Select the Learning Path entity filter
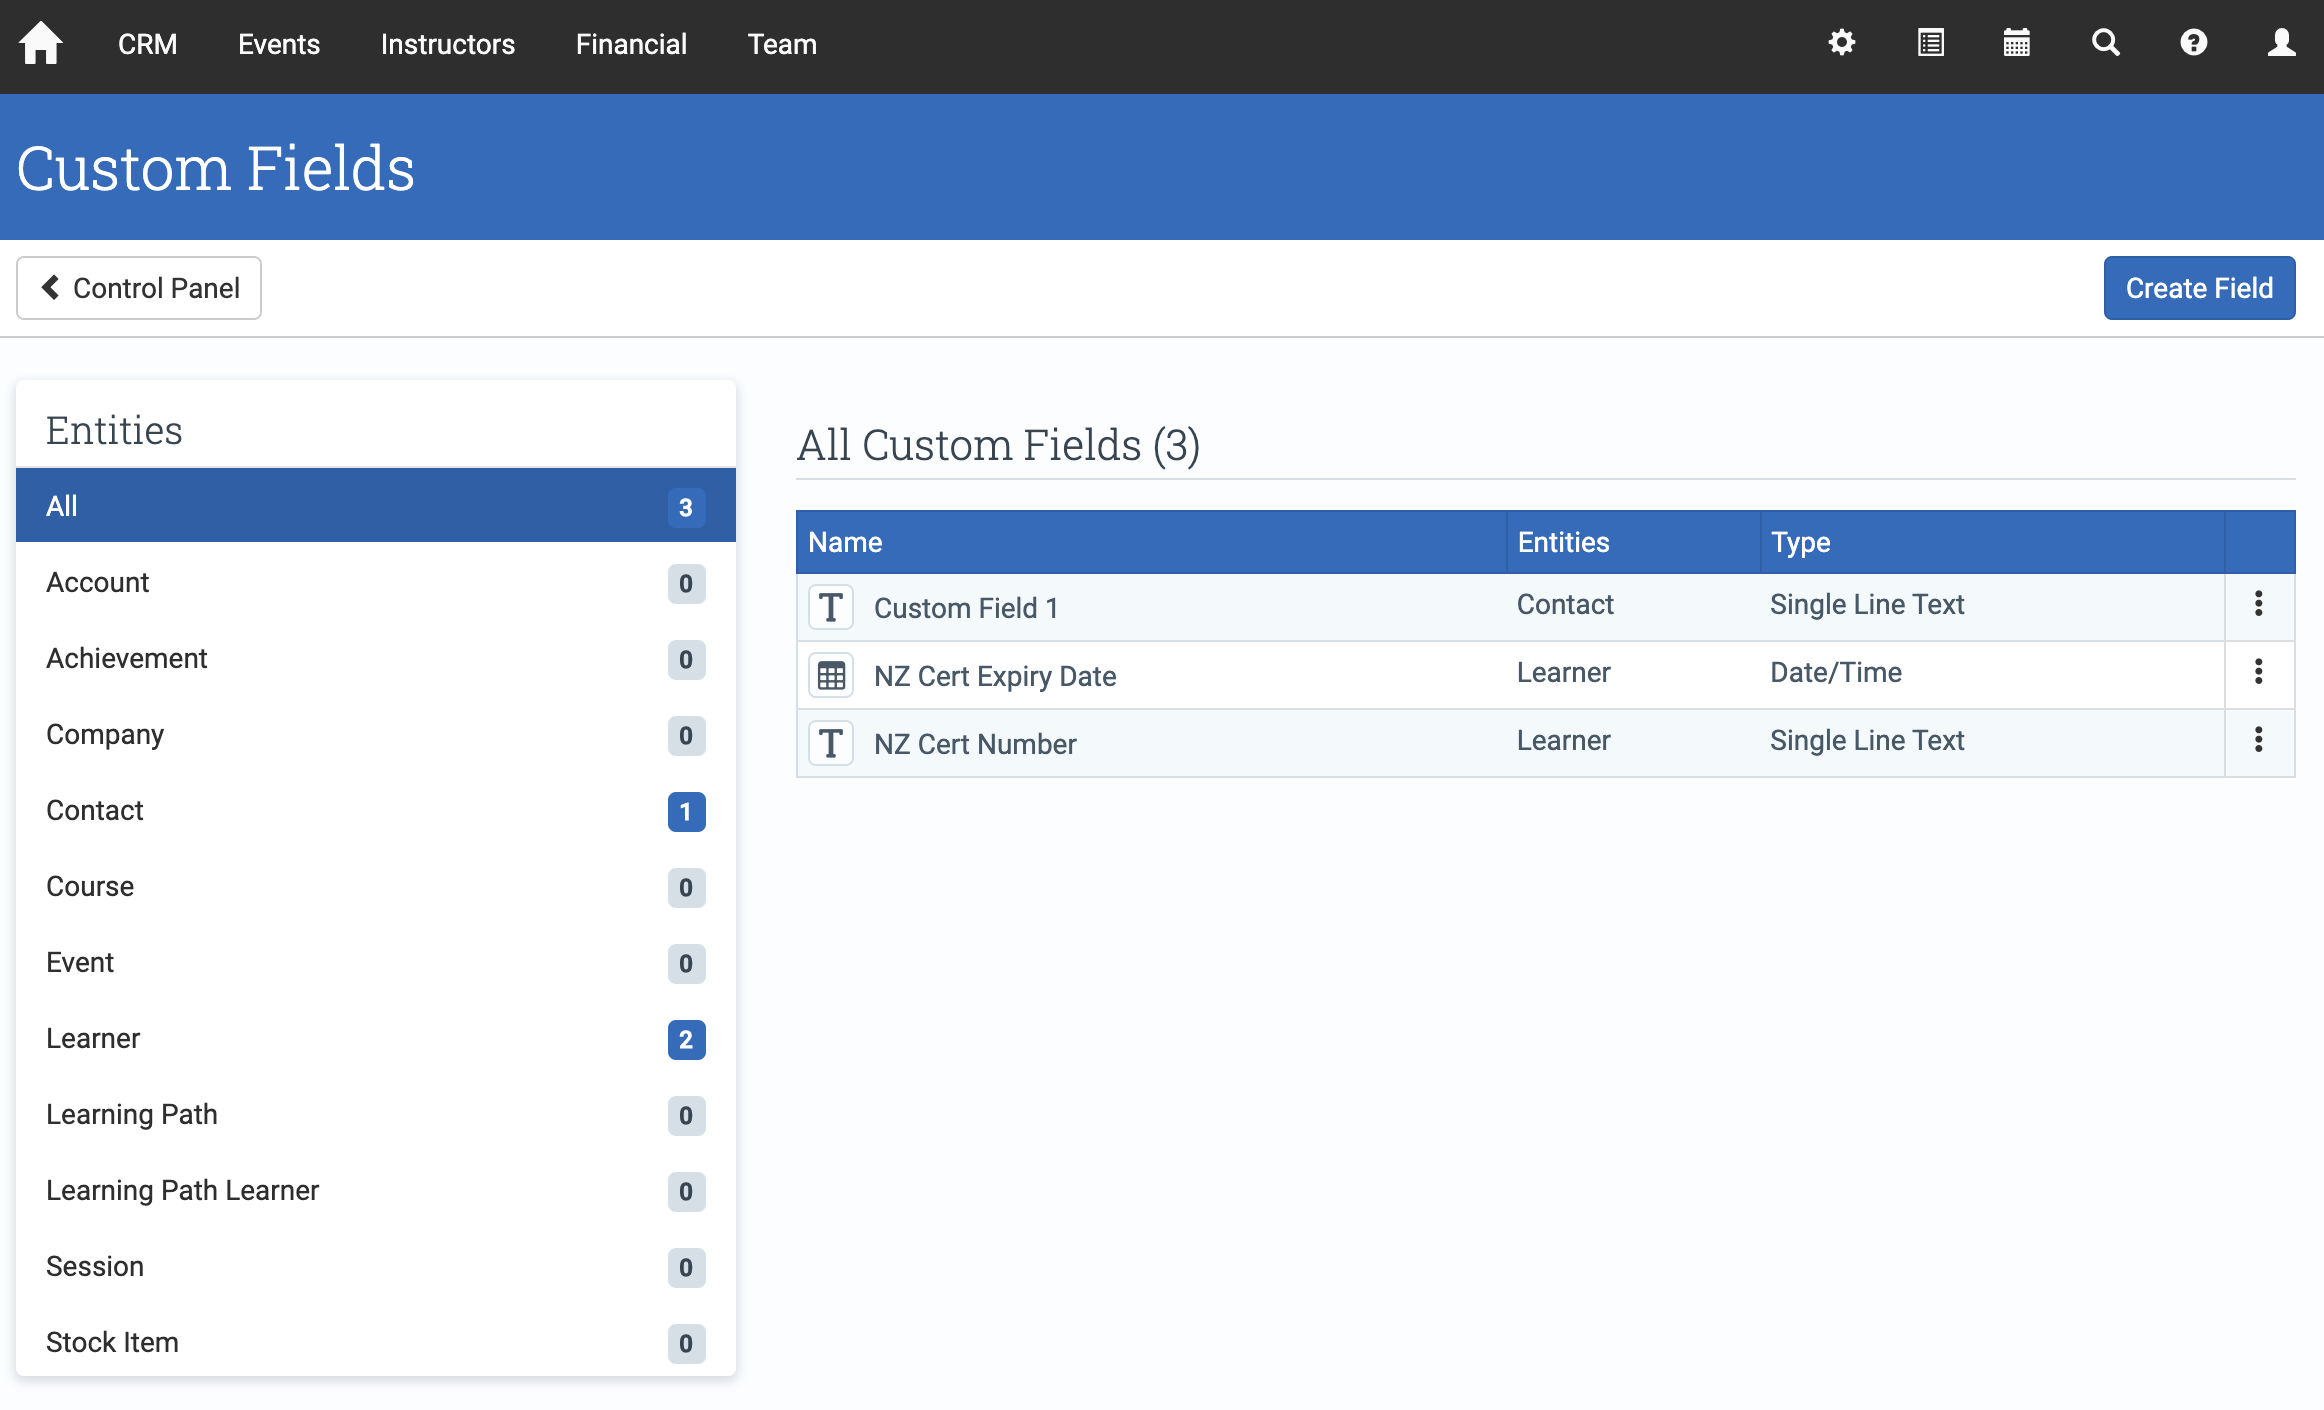 click(x=376, y=1114)
